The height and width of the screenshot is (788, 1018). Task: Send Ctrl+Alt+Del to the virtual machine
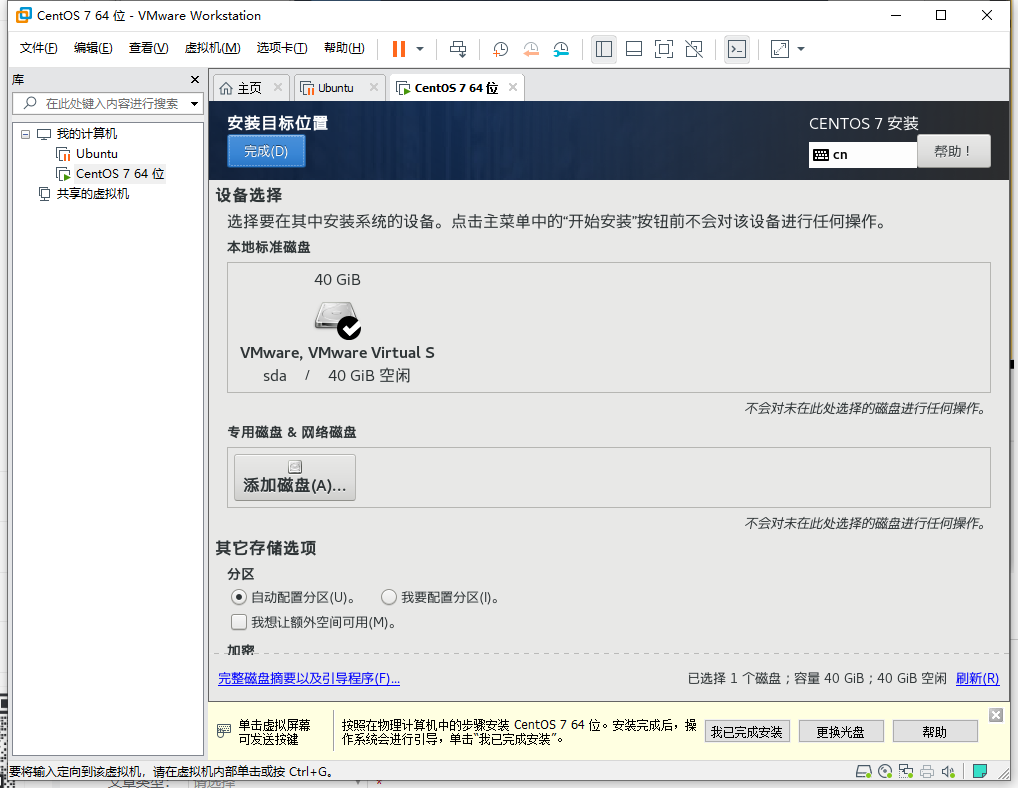458,49
